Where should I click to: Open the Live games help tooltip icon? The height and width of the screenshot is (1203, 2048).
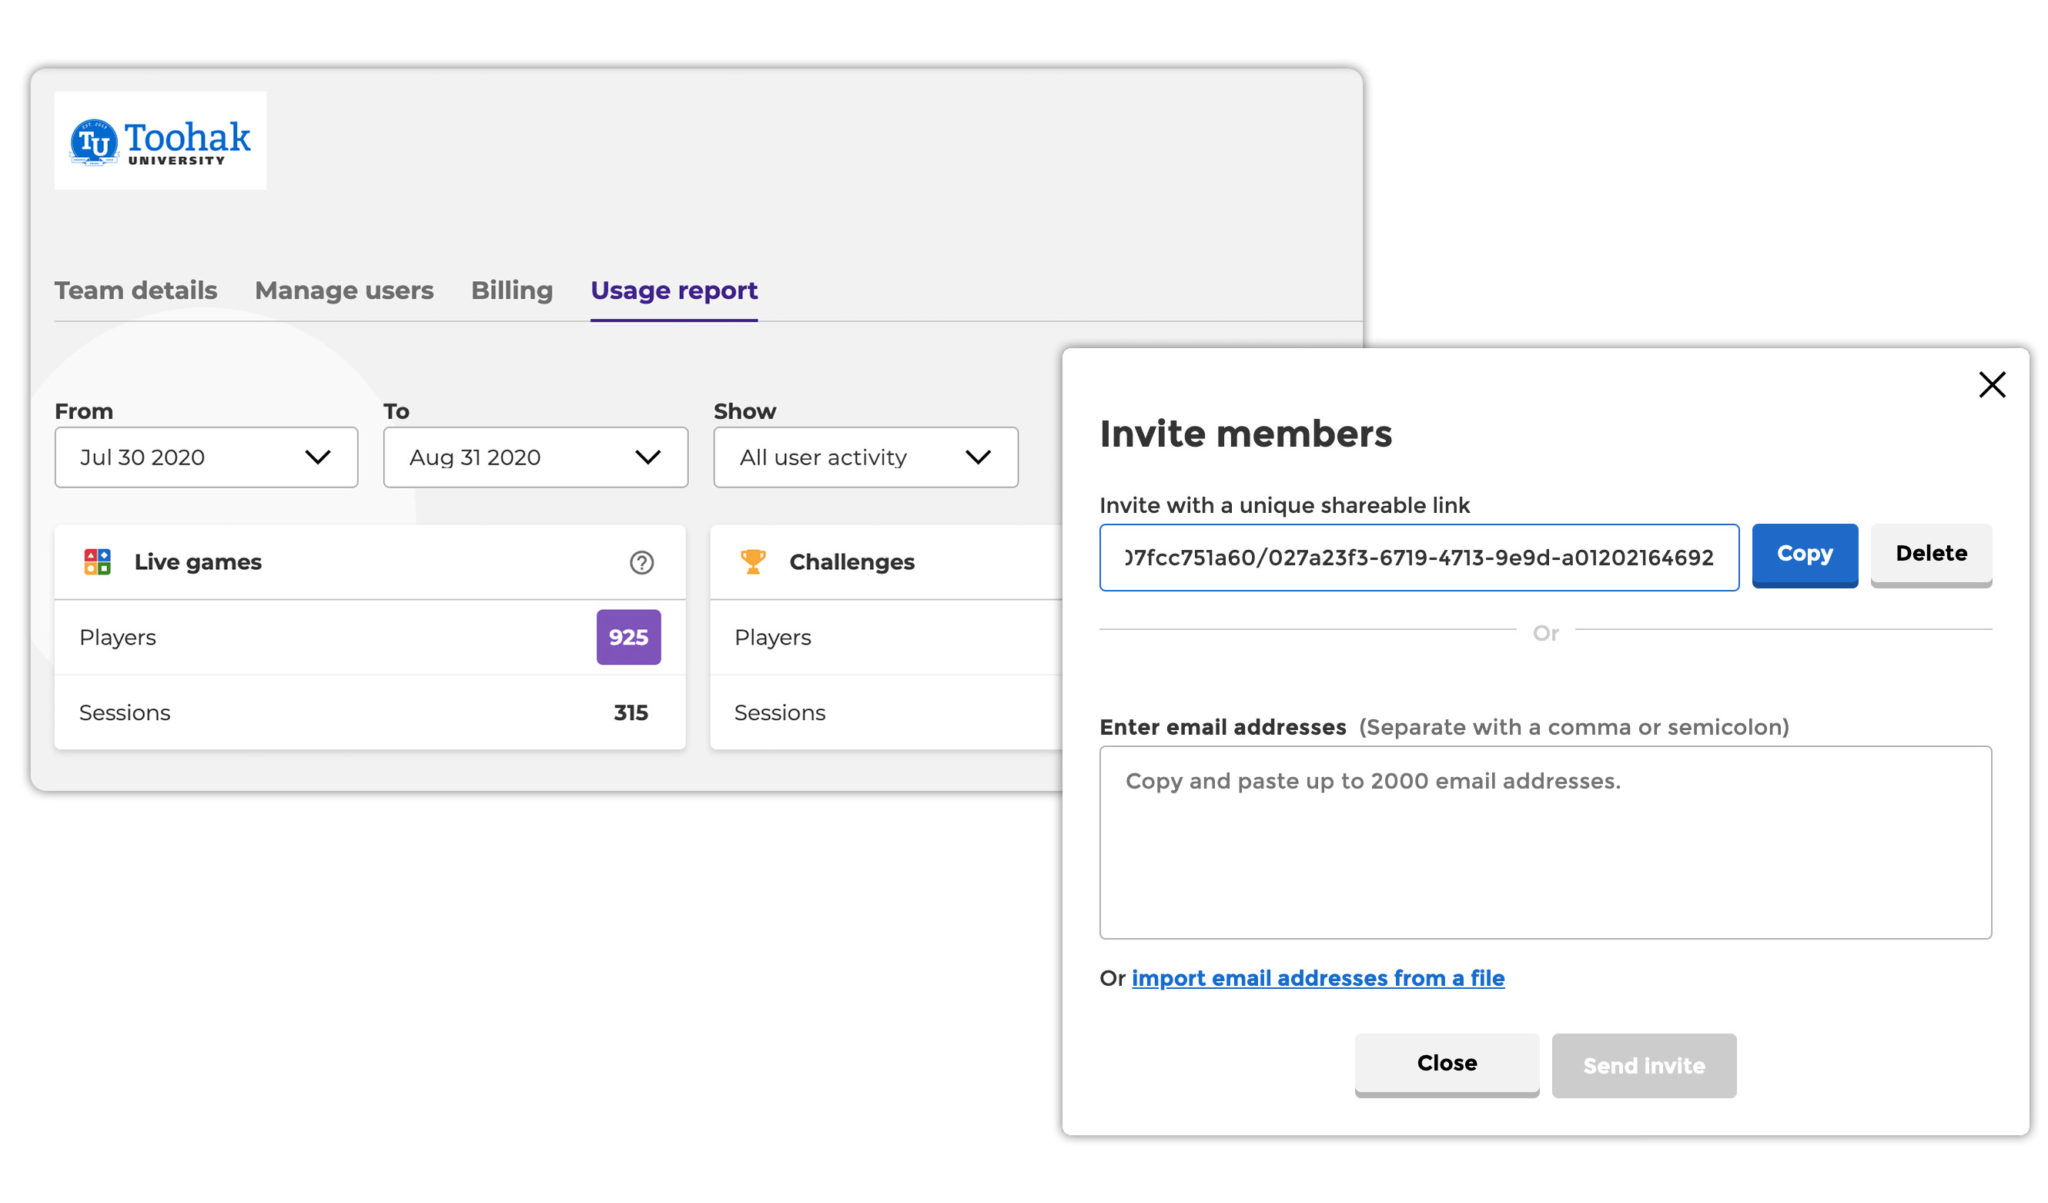click(x=641, y=562)
